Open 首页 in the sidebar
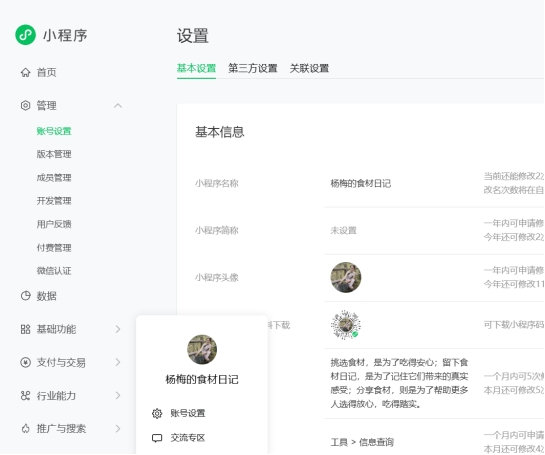The height and width of the screenshot is (455, 545). (x=47, y=72)
